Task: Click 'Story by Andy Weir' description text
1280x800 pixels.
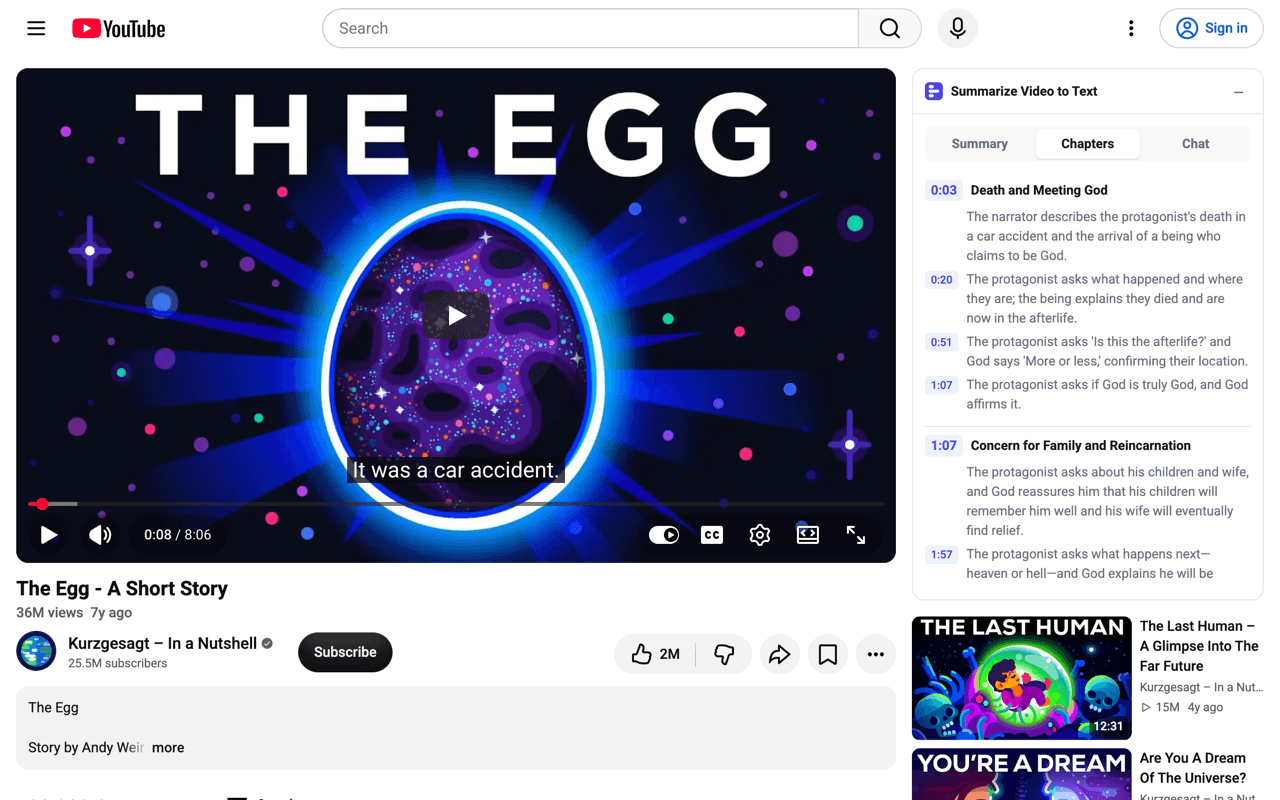Action: [86, 747]
